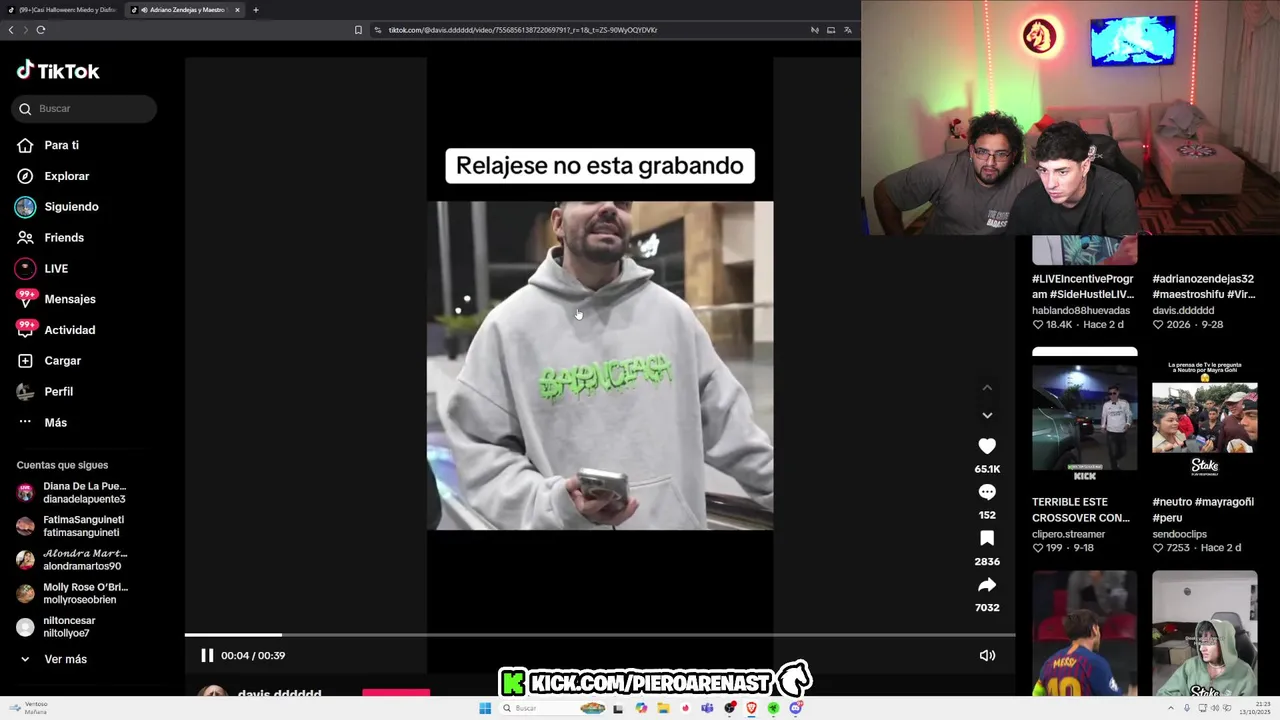Go forward in browser history
Image resolution: width=1280 pixels, height=720 pixels.
click(26, 30)
